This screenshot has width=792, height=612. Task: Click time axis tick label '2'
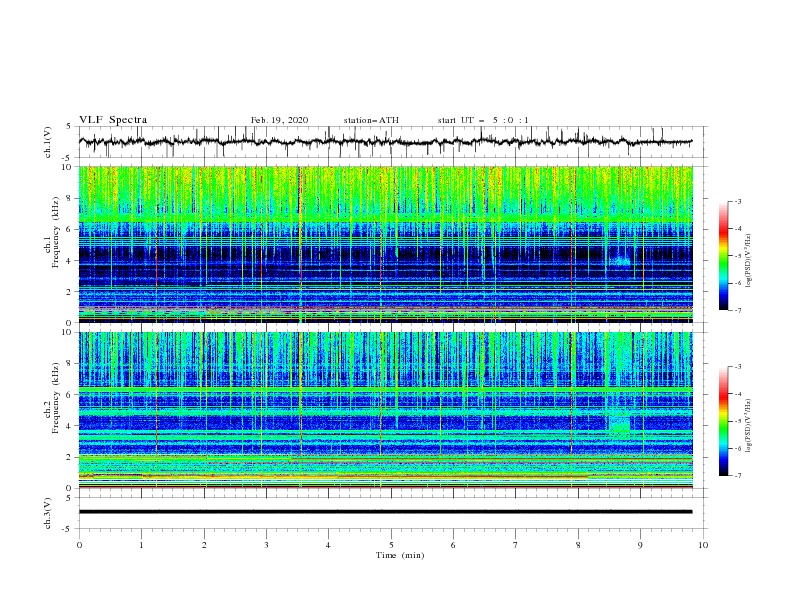coord(204,545)
